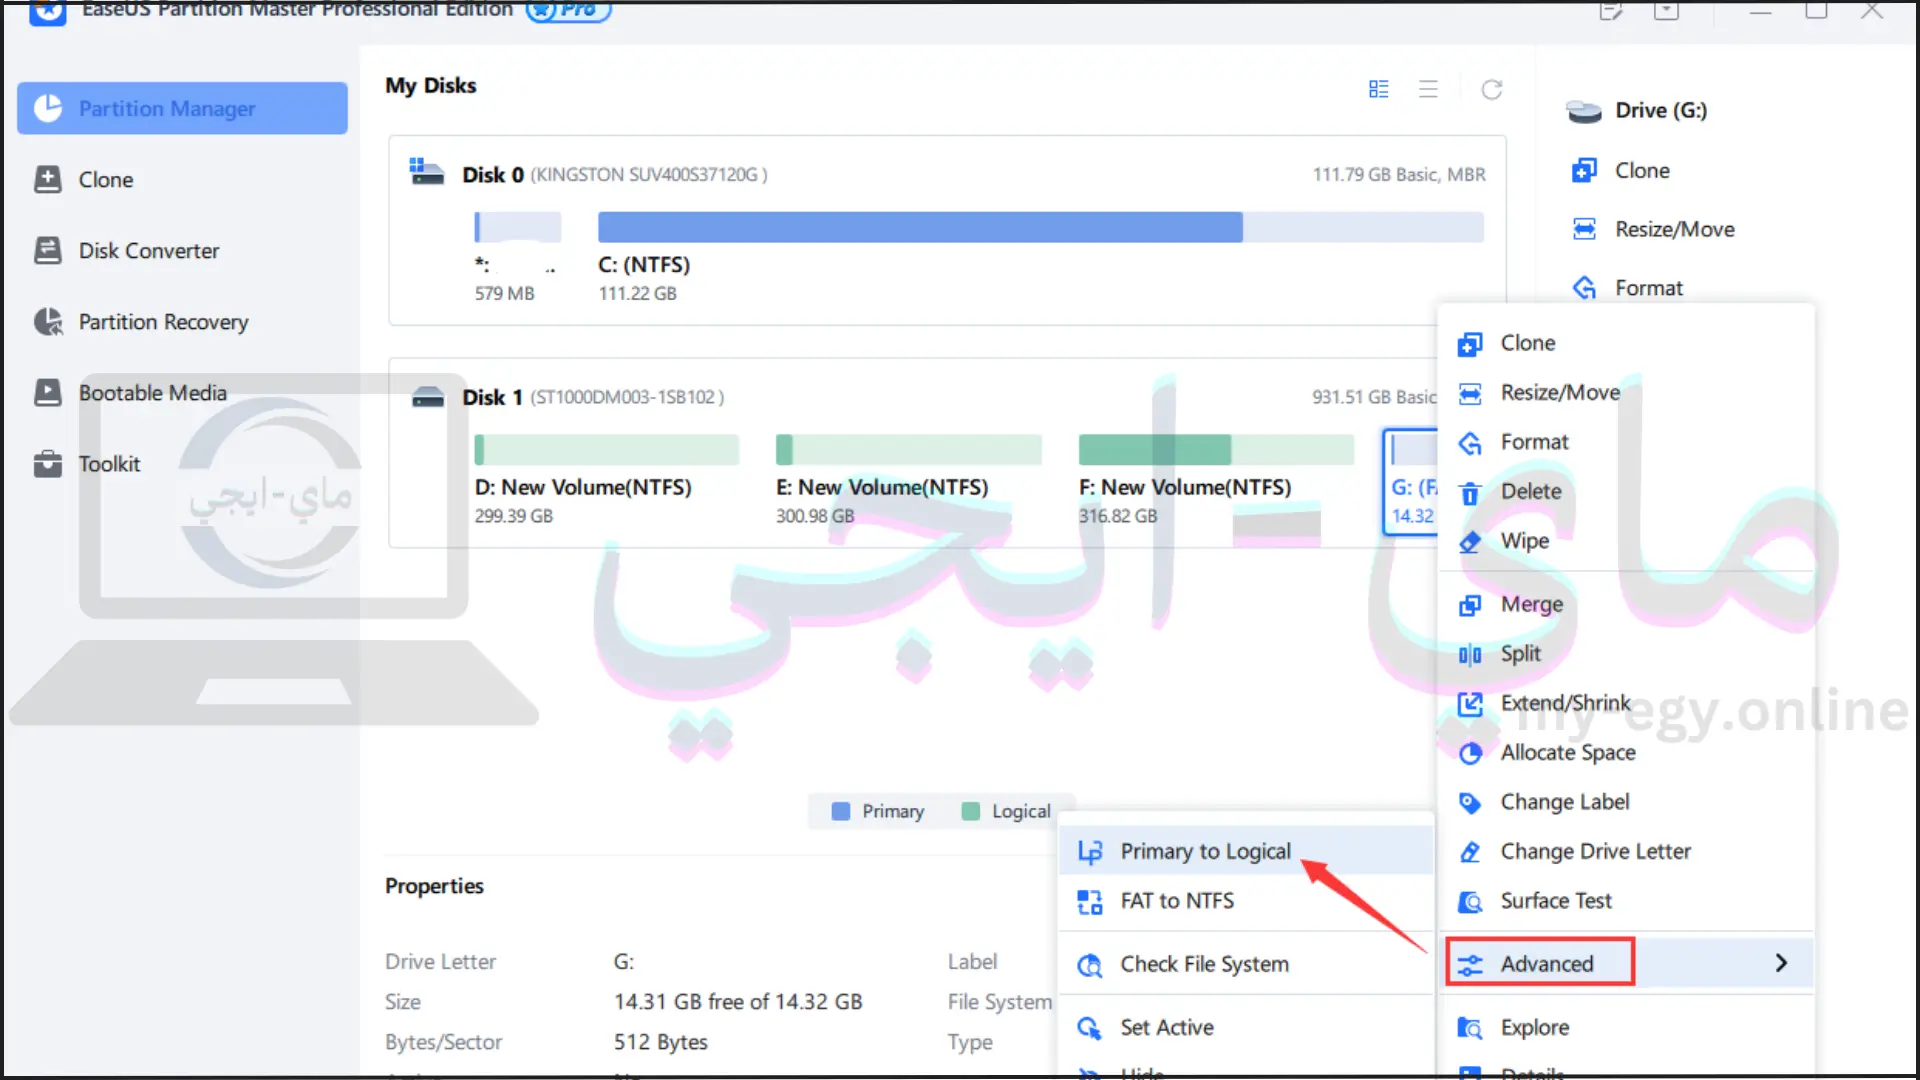This screenshot has height=1080, width=1920.
Task: Select Primary to Logical in the submenu
Action: point(1246,851)
